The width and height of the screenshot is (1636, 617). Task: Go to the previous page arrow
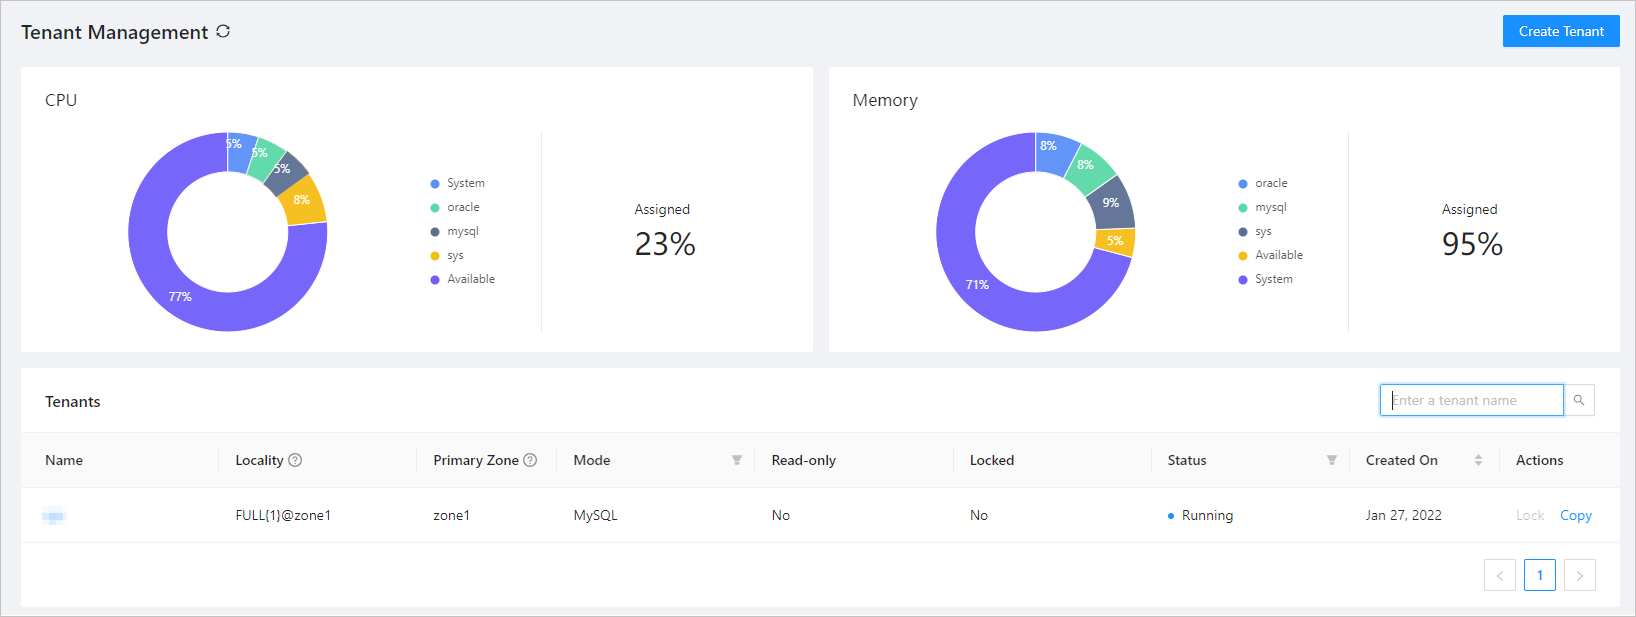pos(1500,575)
